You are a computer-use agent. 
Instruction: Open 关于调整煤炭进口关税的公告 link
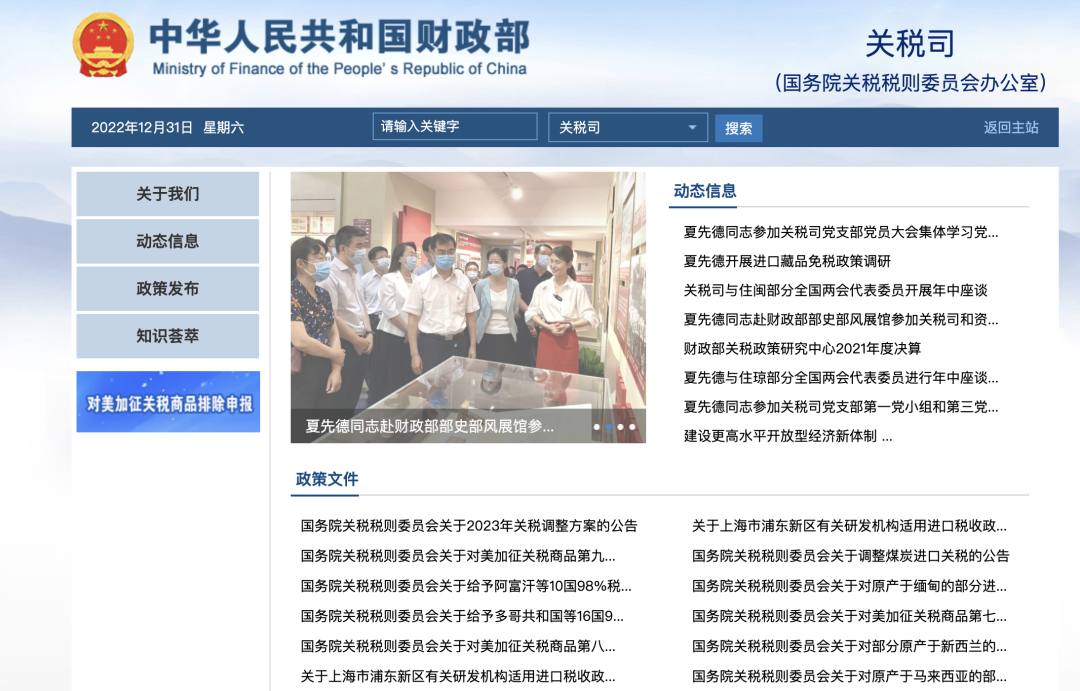[x=850, y=556]
